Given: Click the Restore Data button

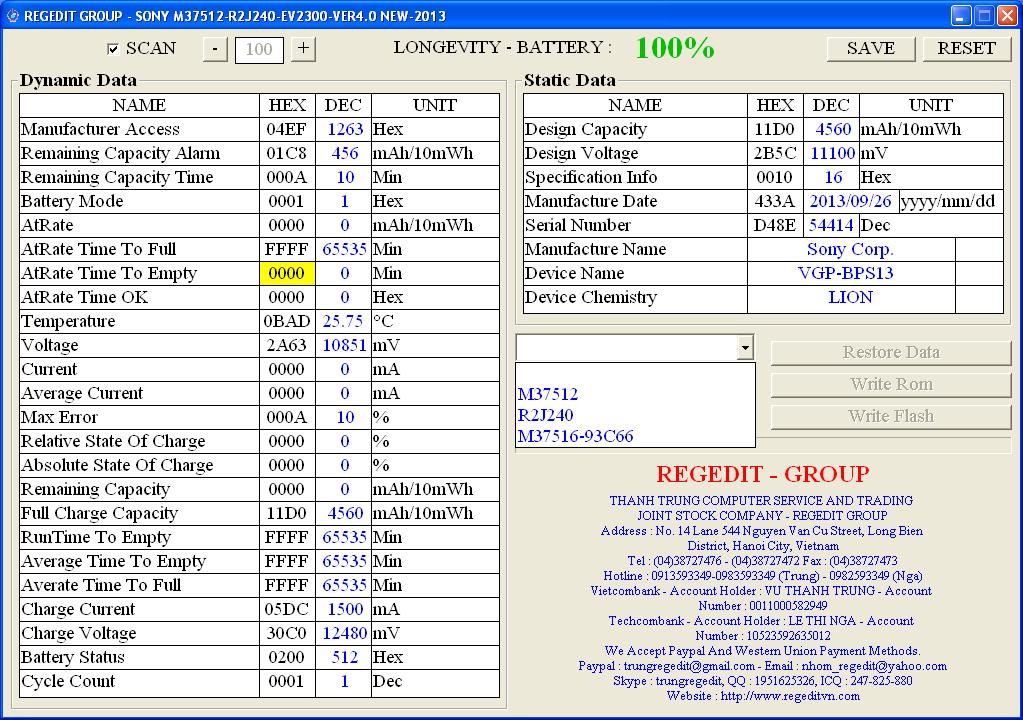Looking at the screenshot, I should tap(890, 352).
